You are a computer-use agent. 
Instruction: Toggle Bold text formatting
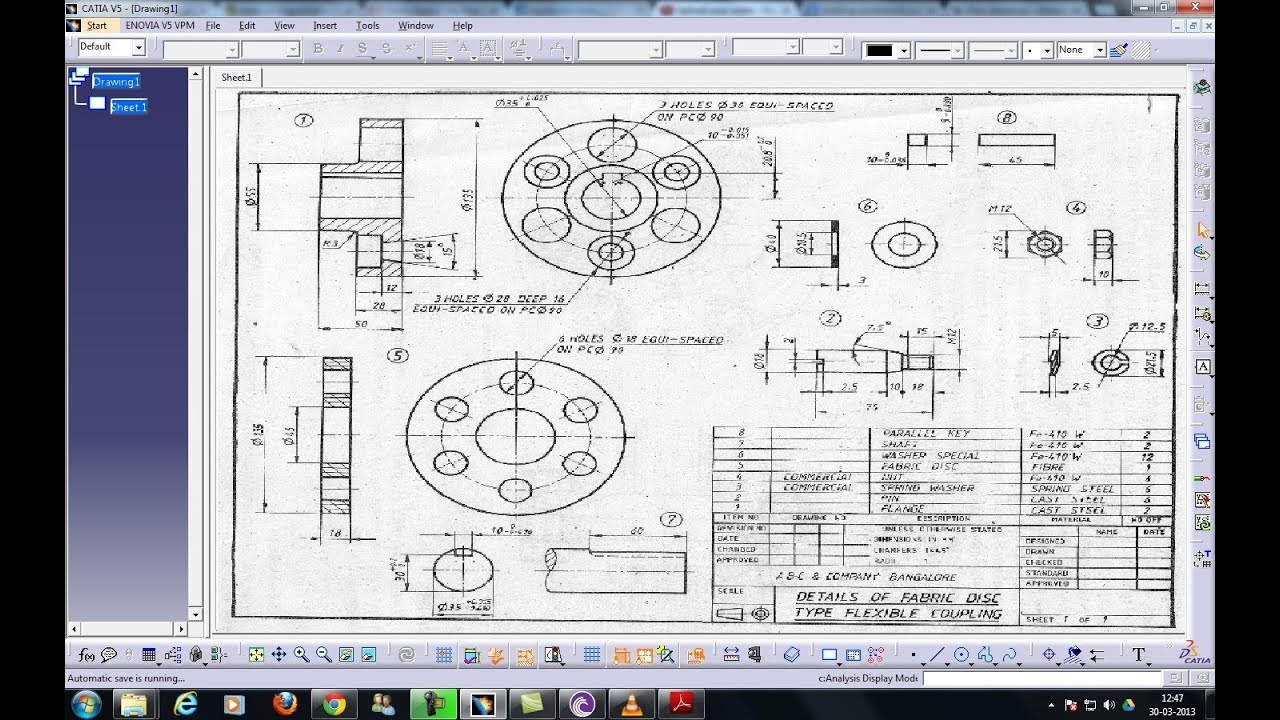pos(318,48)
